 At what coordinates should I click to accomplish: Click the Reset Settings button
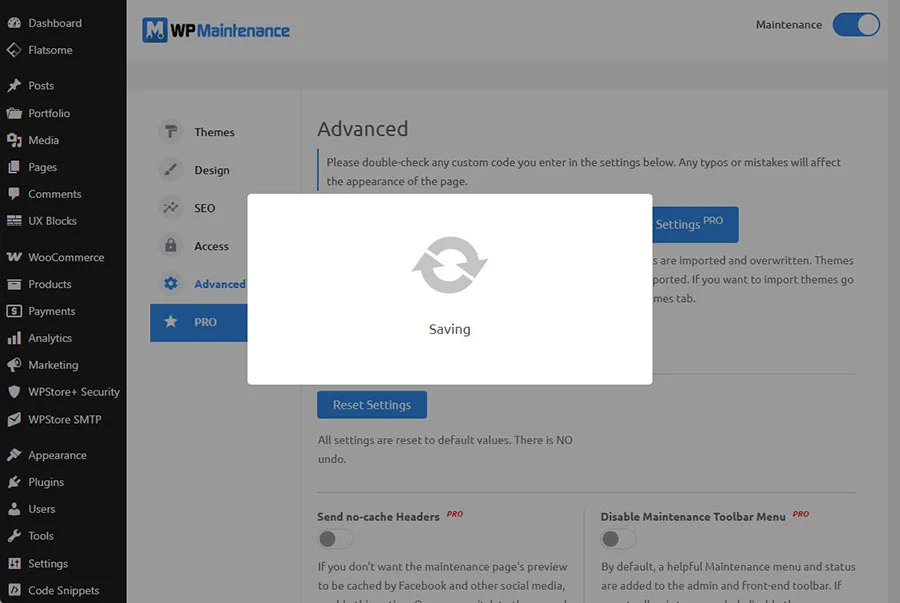coord(372,404)
